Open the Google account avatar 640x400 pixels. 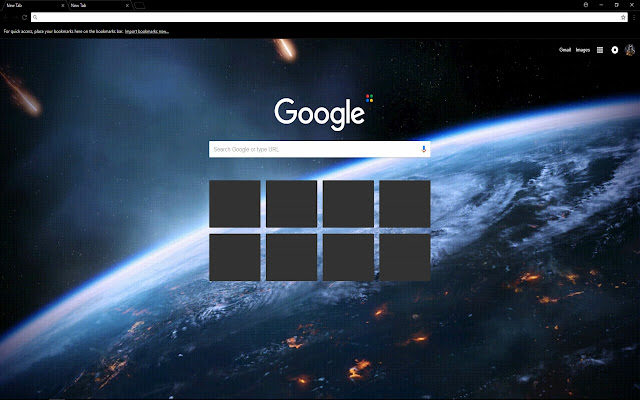pos(630,50)
